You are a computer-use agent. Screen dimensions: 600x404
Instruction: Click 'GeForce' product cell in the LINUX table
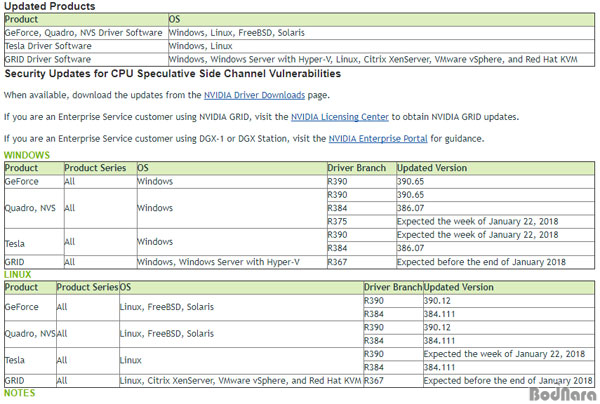click(30, 307)
